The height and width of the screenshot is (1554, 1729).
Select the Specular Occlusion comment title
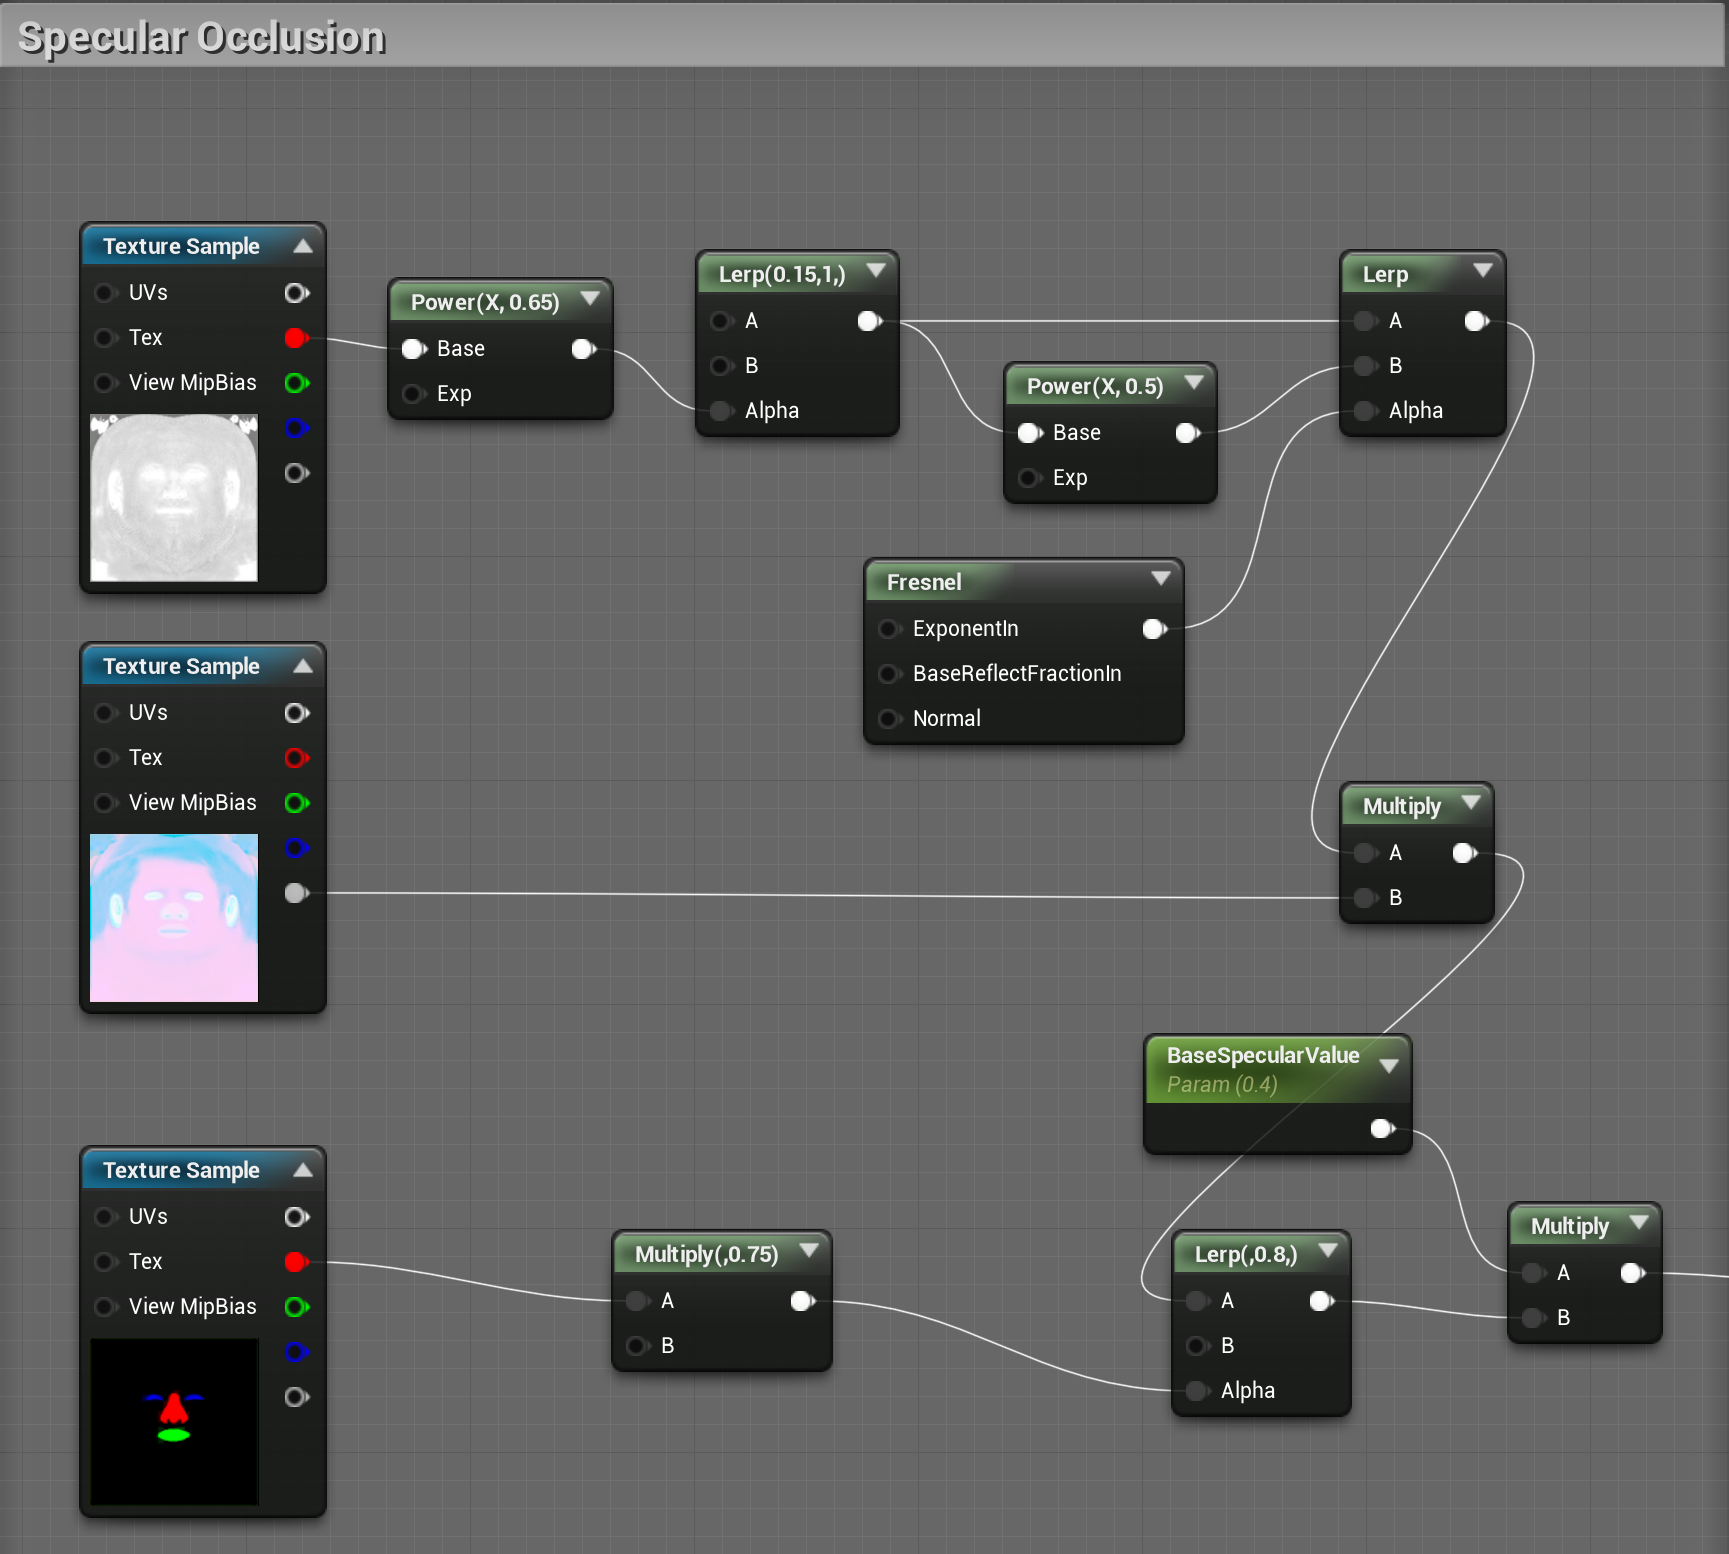202,38
